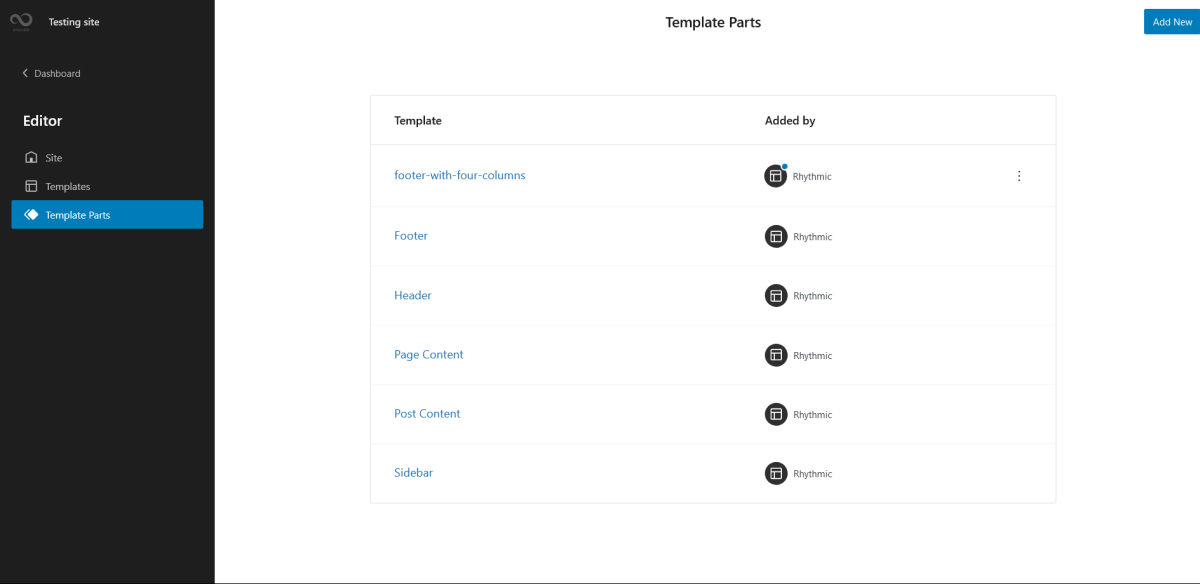
Task: Open the footer-with-four-columns template part
Action: pos(460,175)
